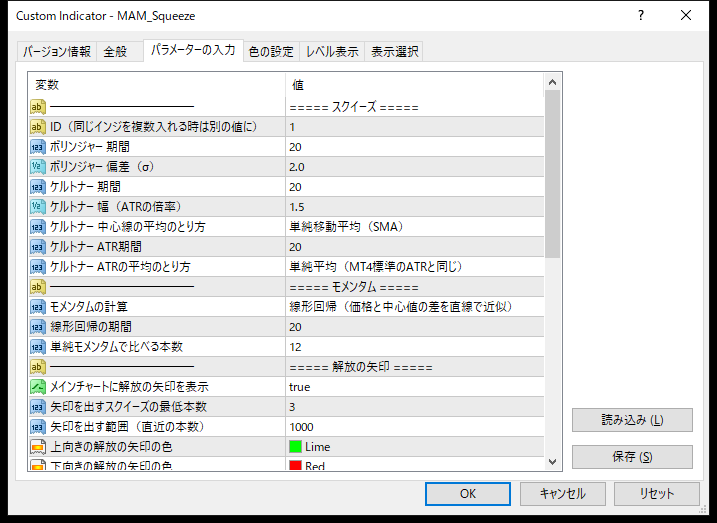
Task: Click the キャンセル button
Action: point(562,494)
